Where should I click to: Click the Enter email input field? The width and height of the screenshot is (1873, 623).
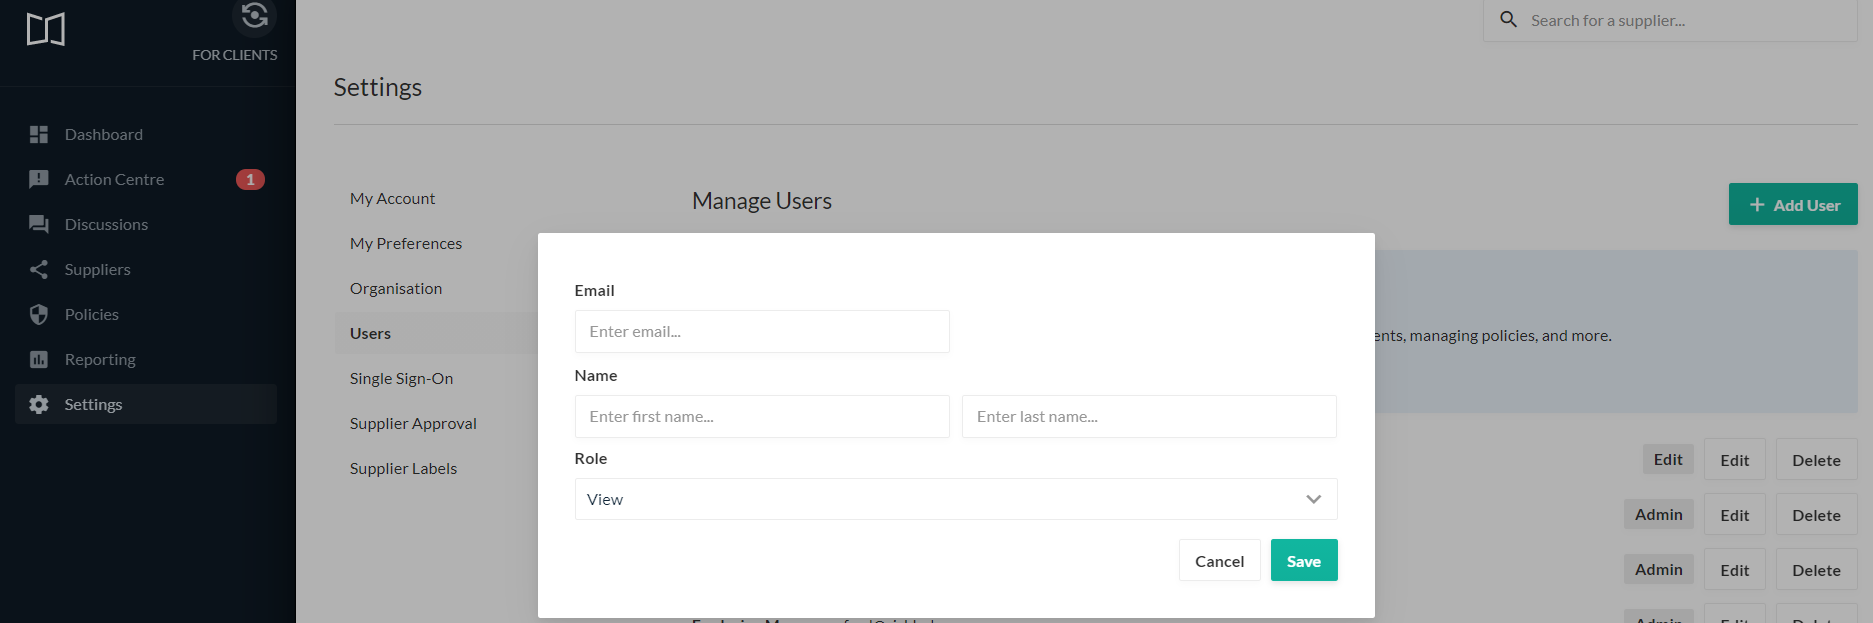761,331
